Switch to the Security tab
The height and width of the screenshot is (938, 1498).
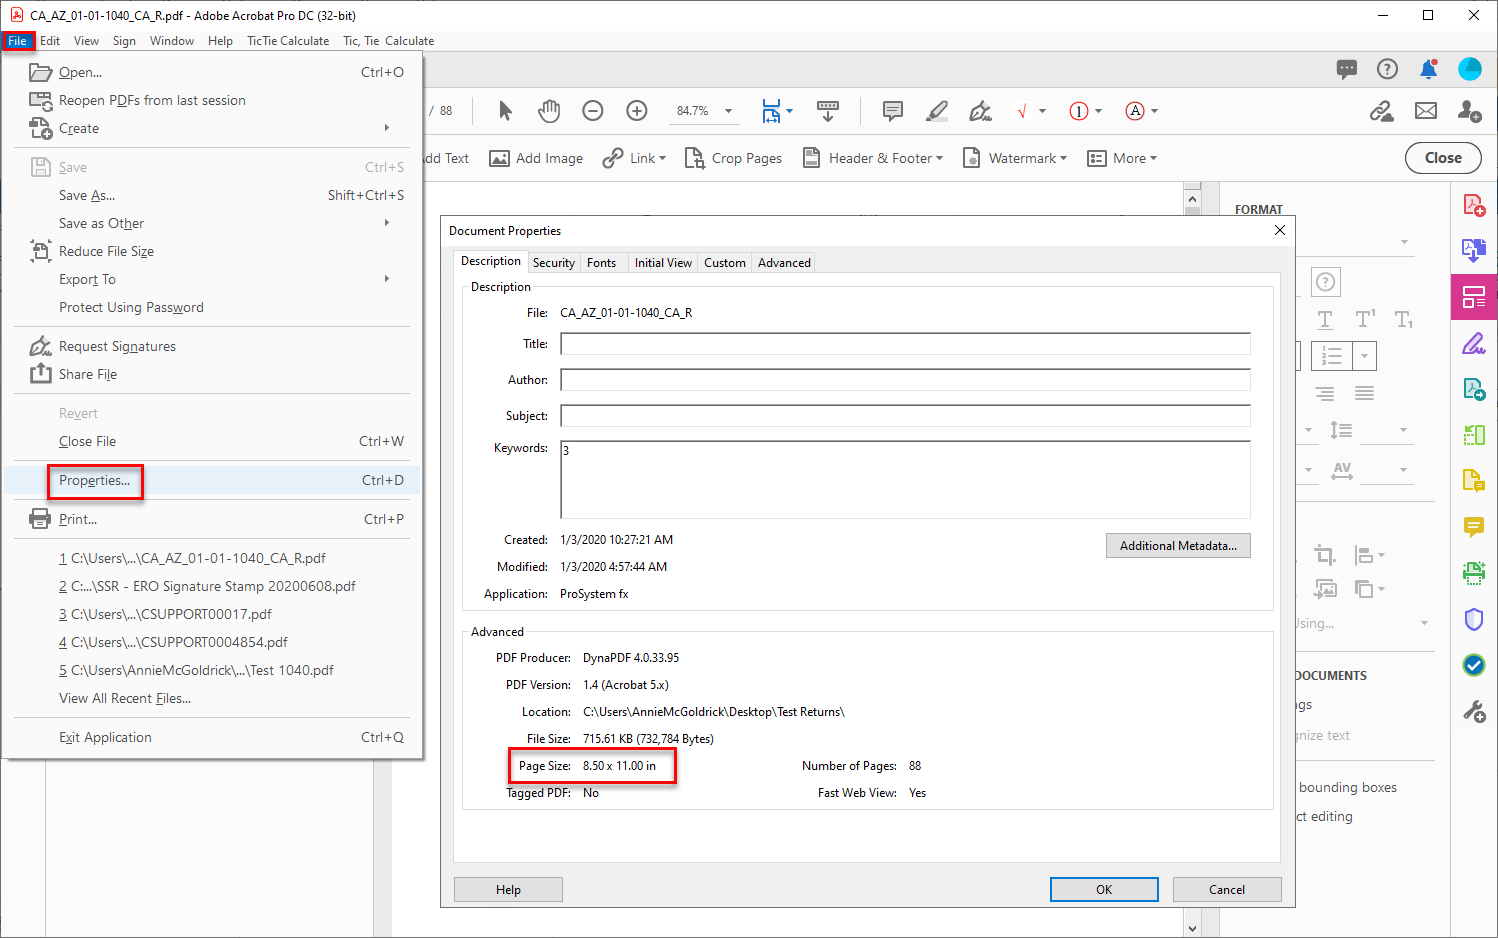point(554,263)
